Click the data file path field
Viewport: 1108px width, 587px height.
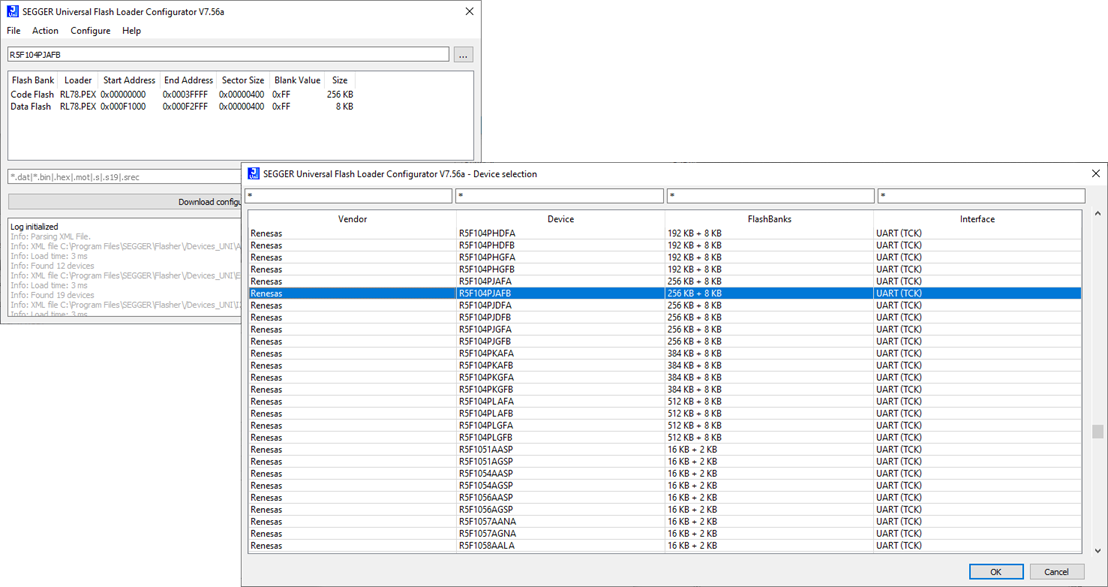[124, 177]
